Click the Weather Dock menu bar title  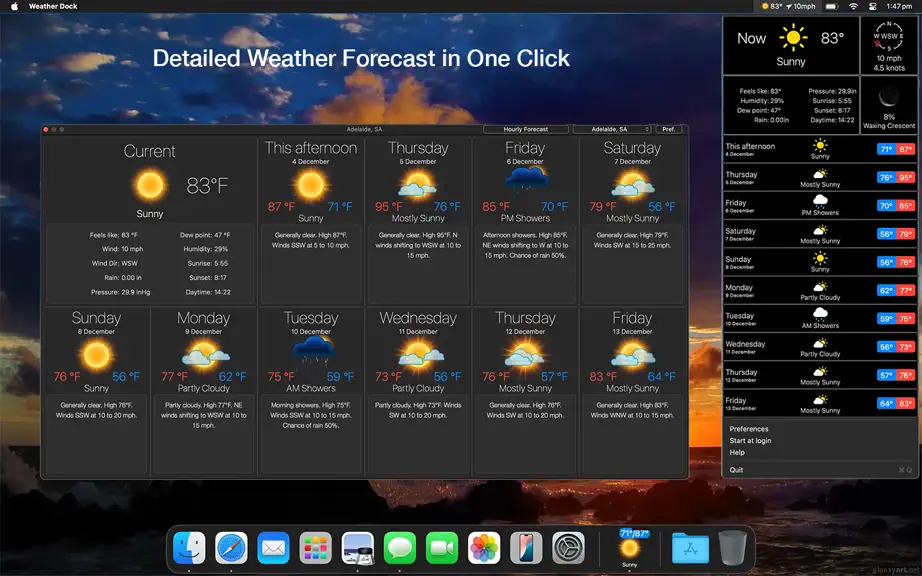click(x=53, y=6)
